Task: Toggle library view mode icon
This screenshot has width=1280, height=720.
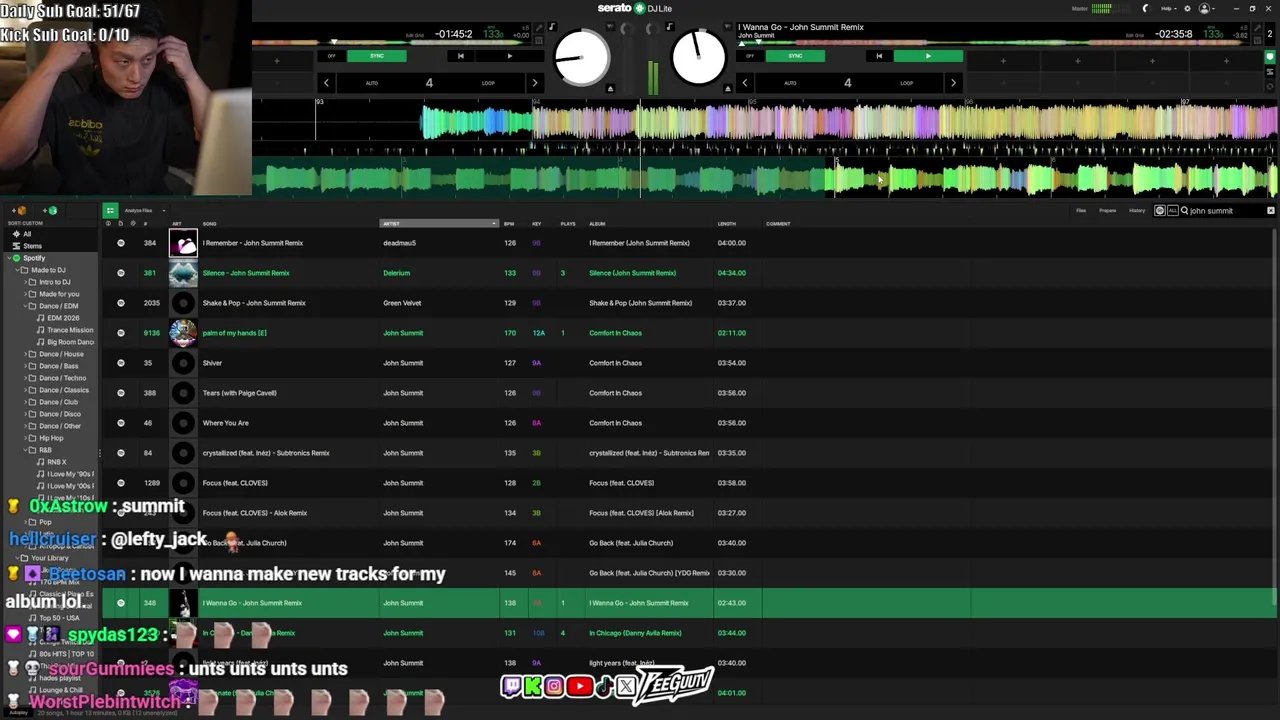Action: pyautogui.click(x=110, y=211)
